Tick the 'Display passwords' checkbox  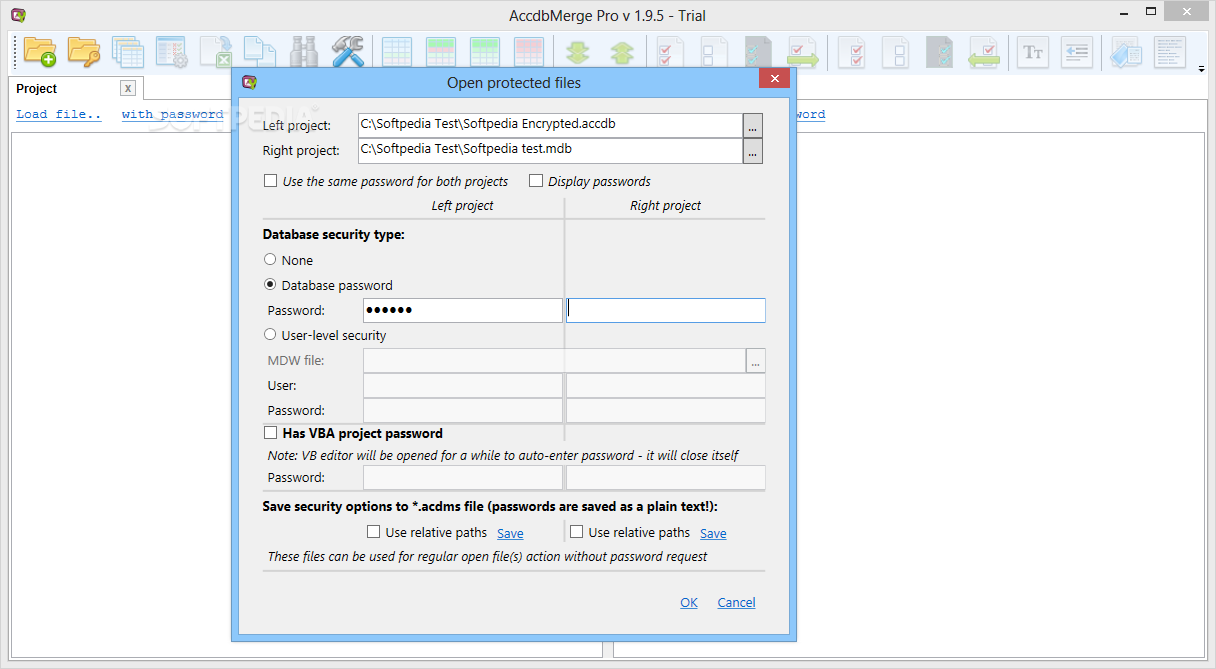click(536, 181)
